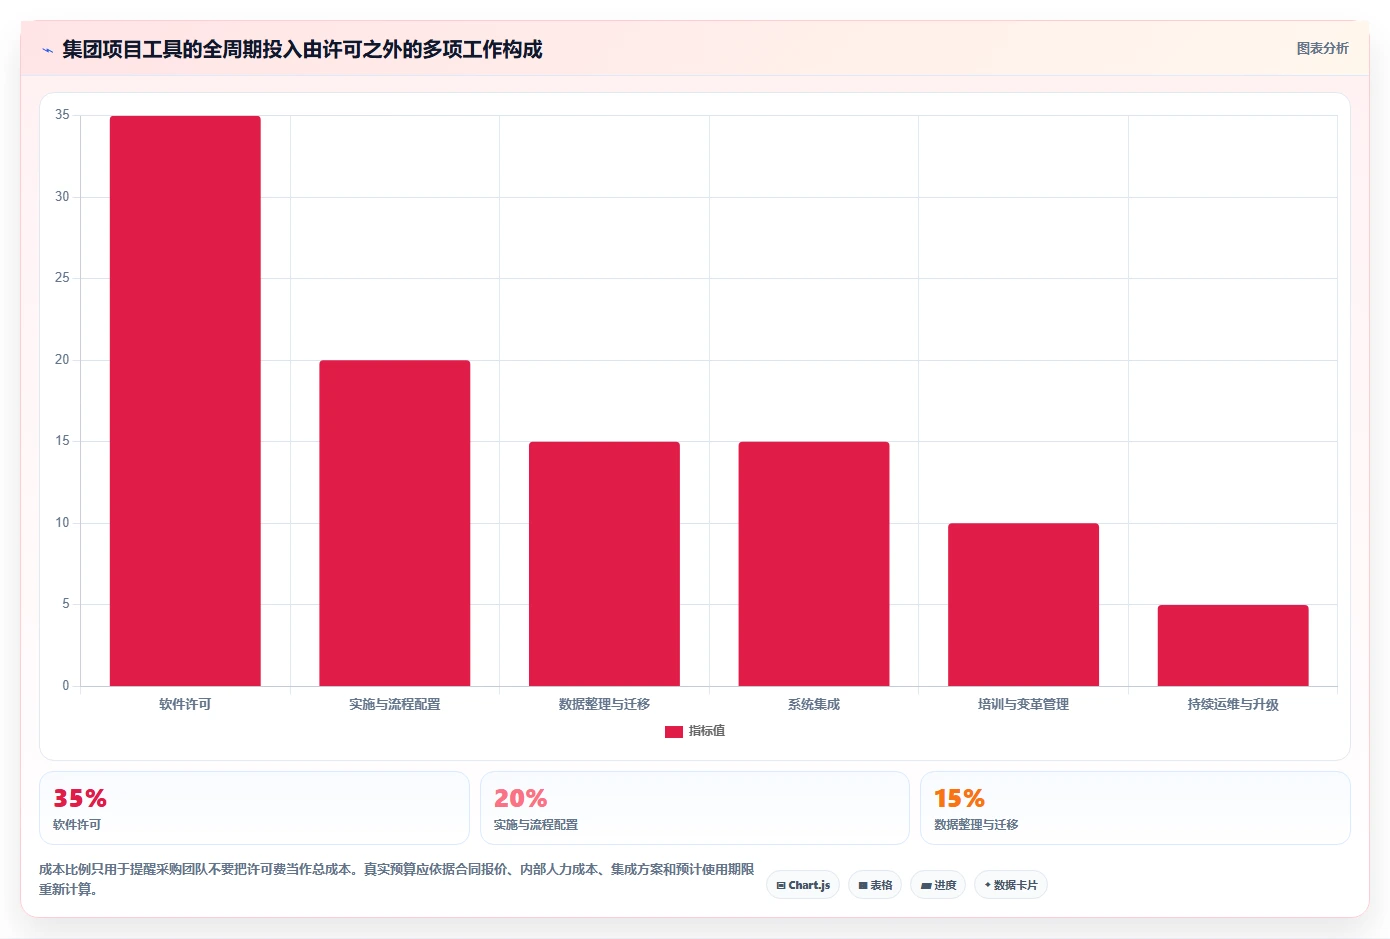Click the 软件许可 bar in the chart

tap(185, 401)
